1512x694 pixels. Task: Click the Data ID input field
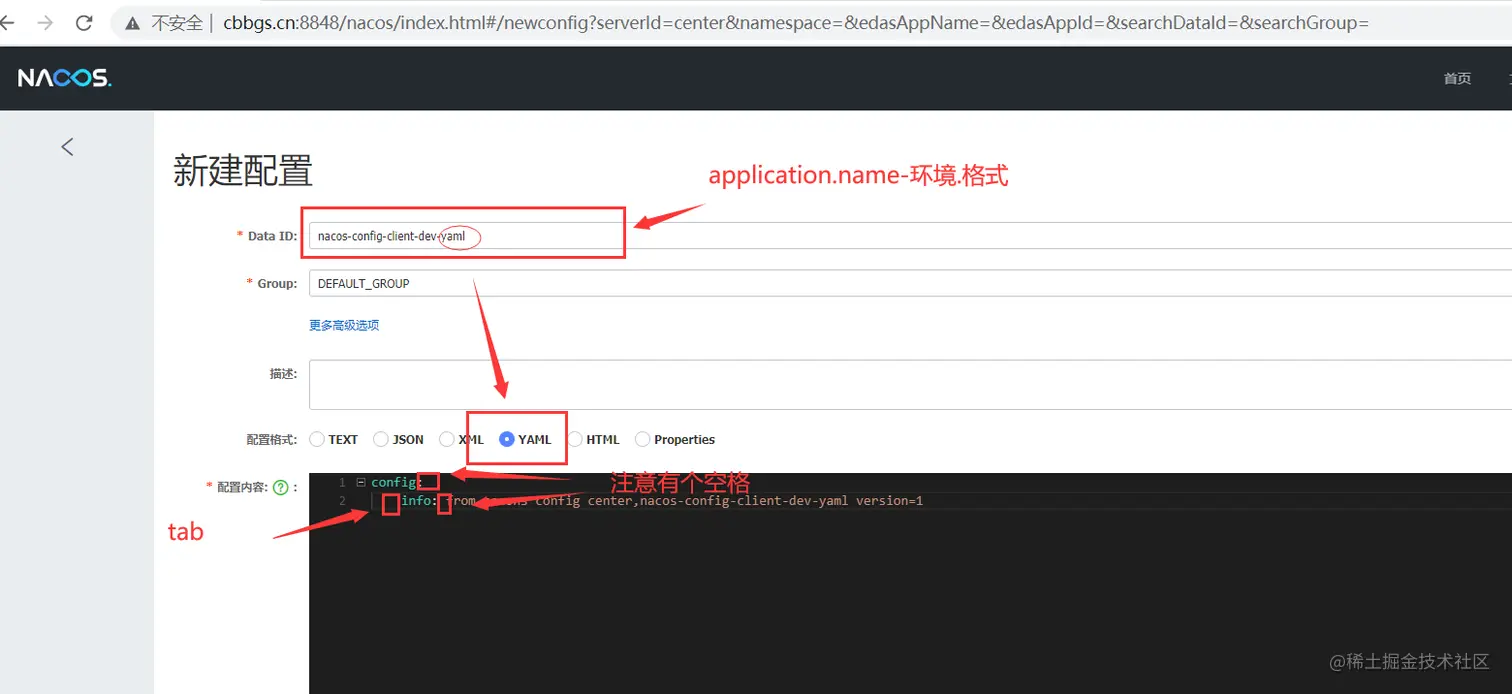(910, 236)
